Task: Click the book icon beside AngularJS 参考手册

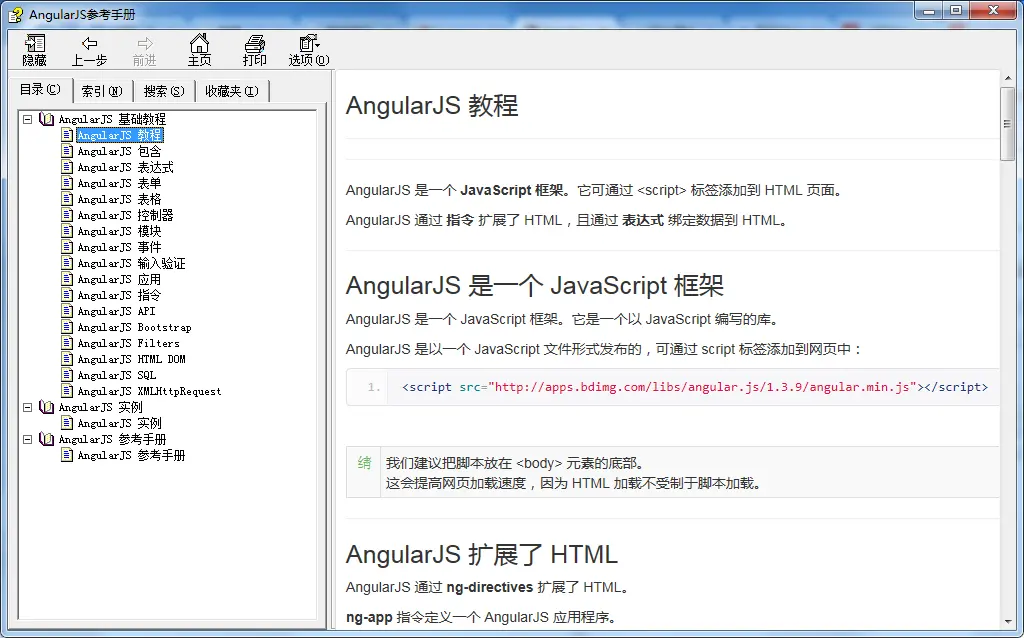Action: (47, 439)
